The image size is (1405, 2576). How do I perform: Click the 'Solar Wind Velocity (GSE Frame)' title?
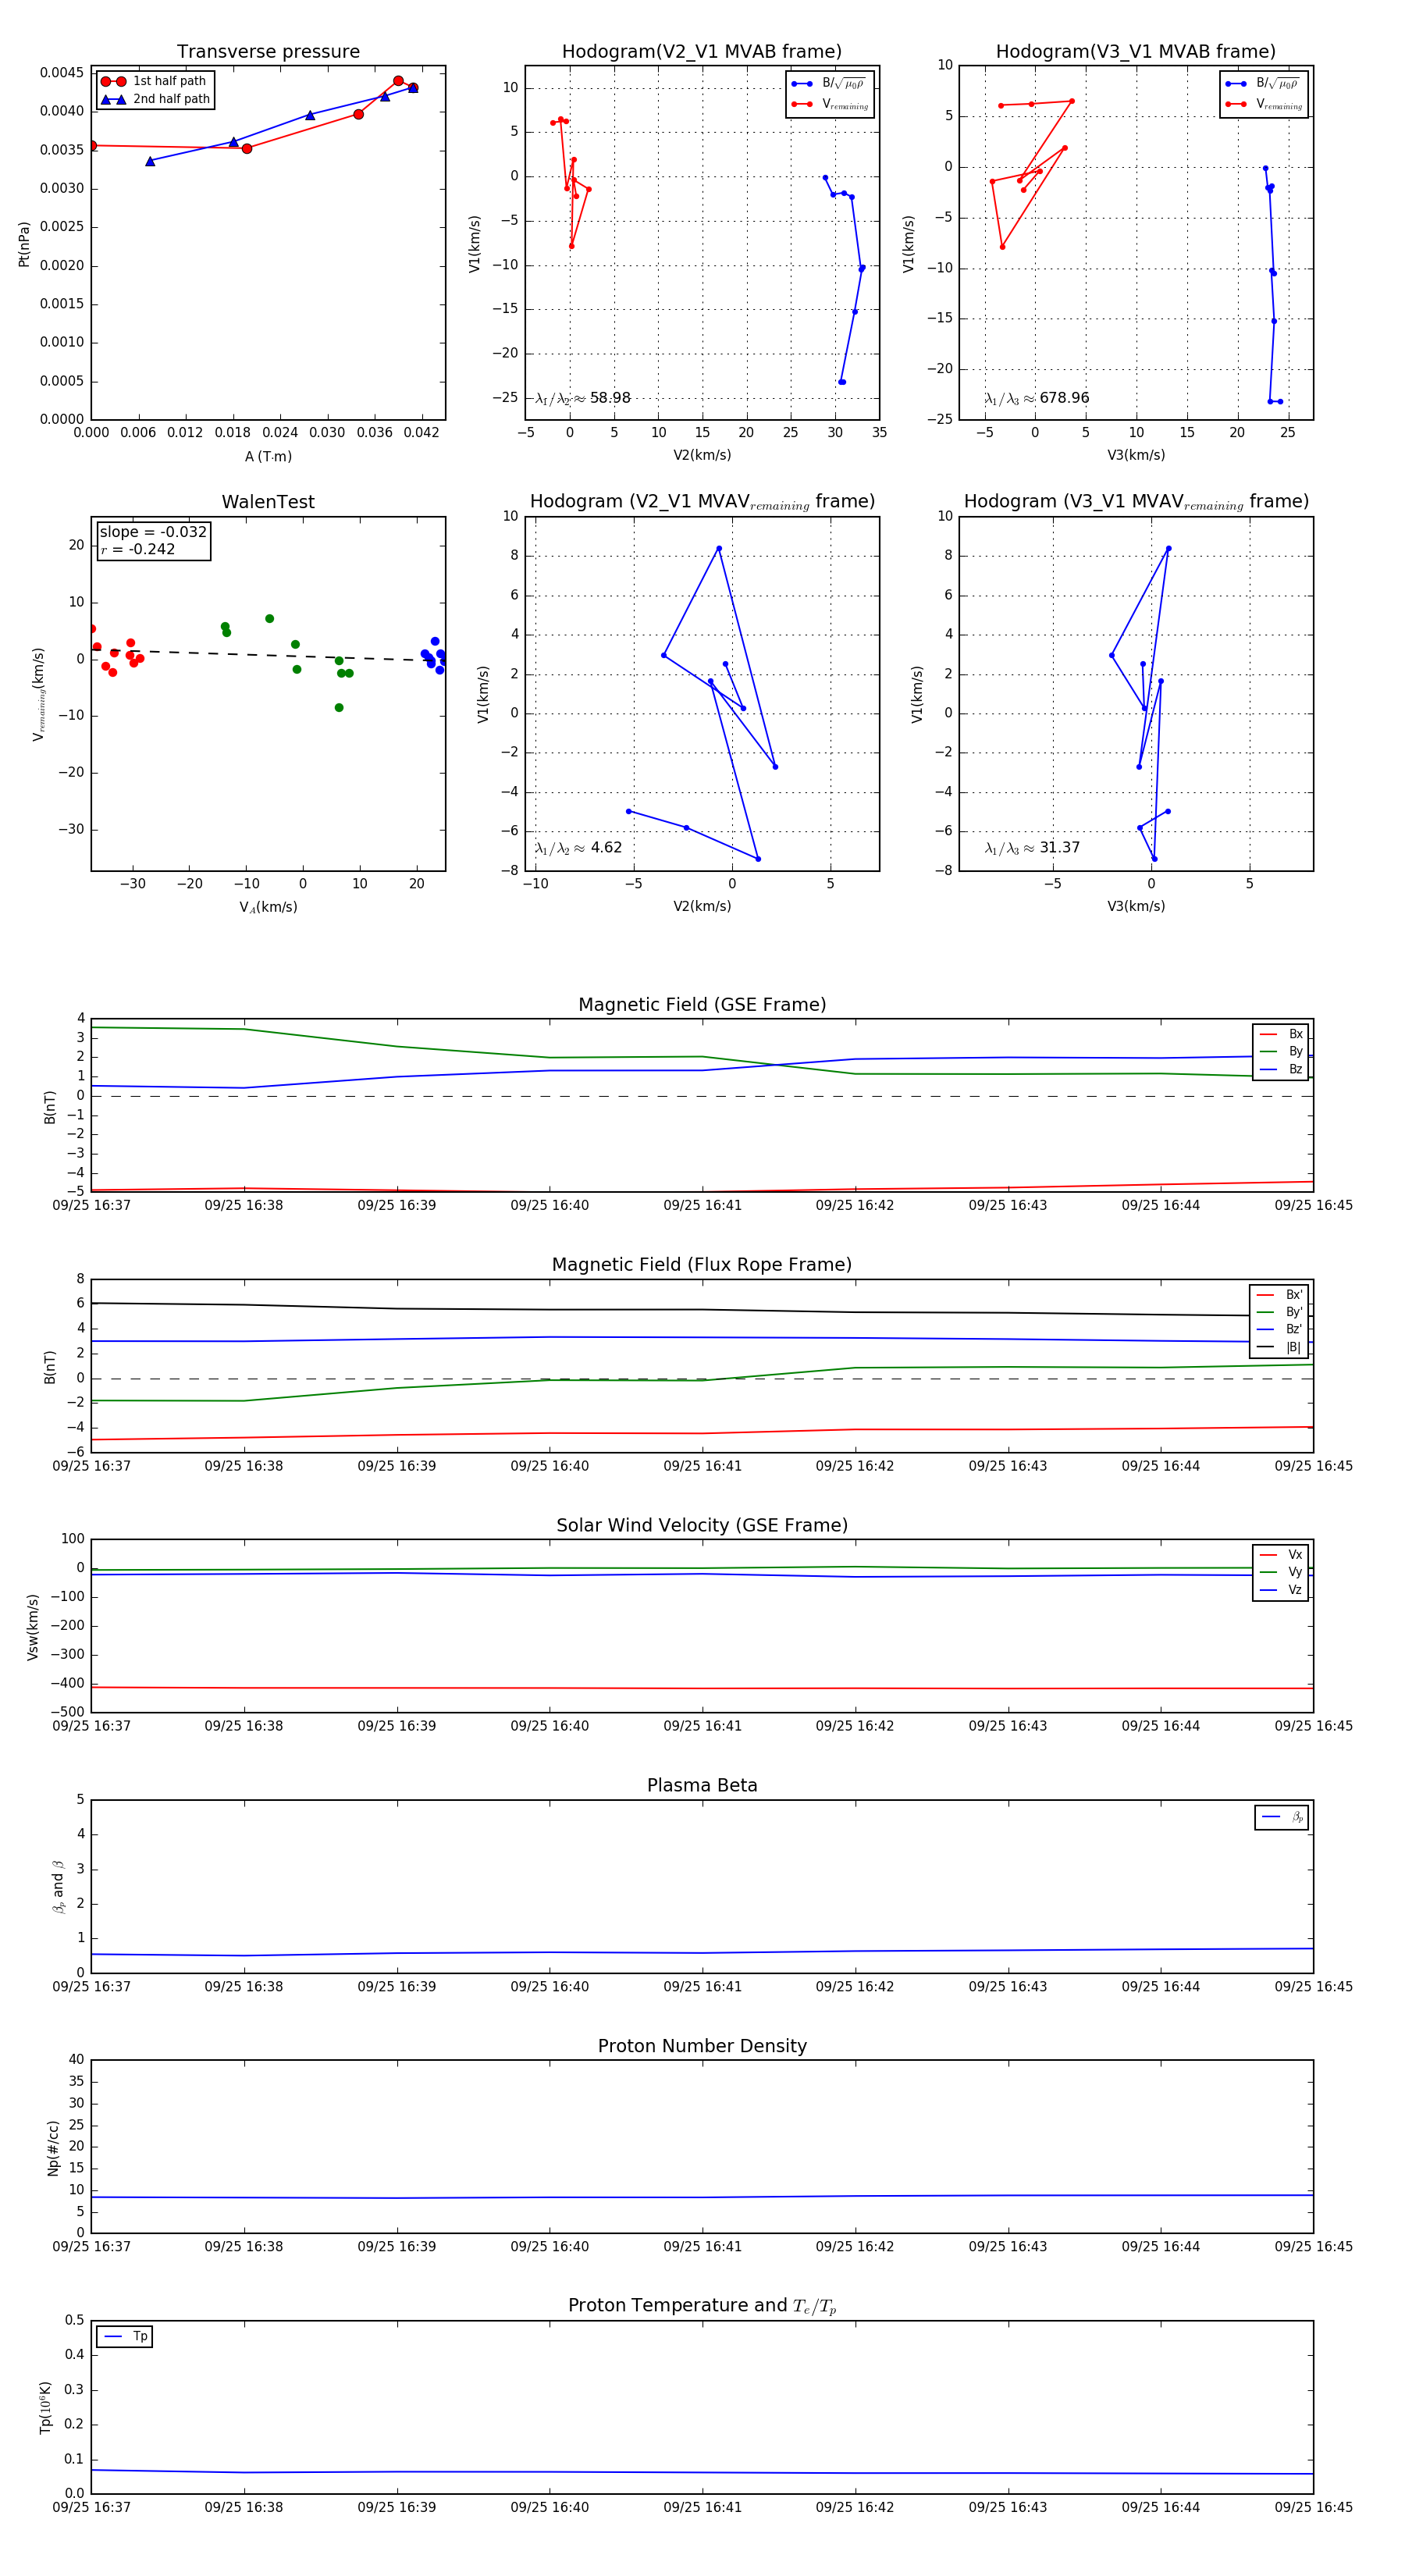coord(702,1525)
